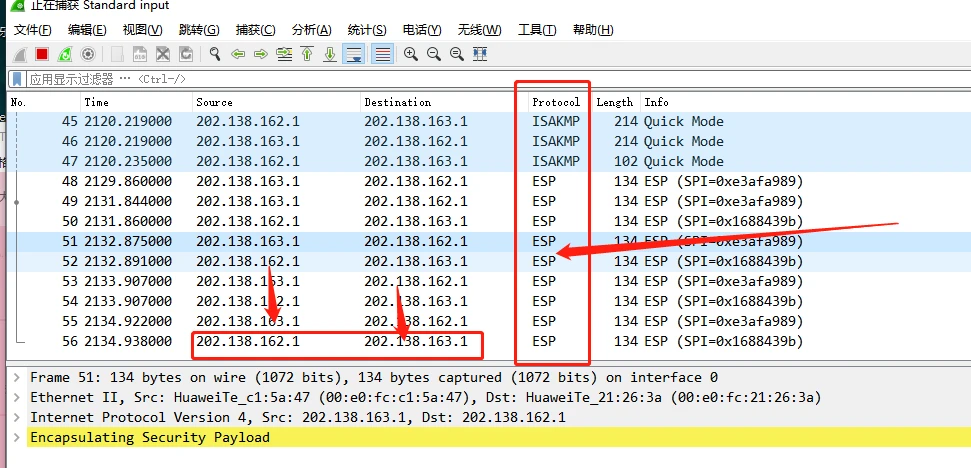Jump to the first packet icon
The width and height of the screenshot is (971, 468).
(307, 54)
